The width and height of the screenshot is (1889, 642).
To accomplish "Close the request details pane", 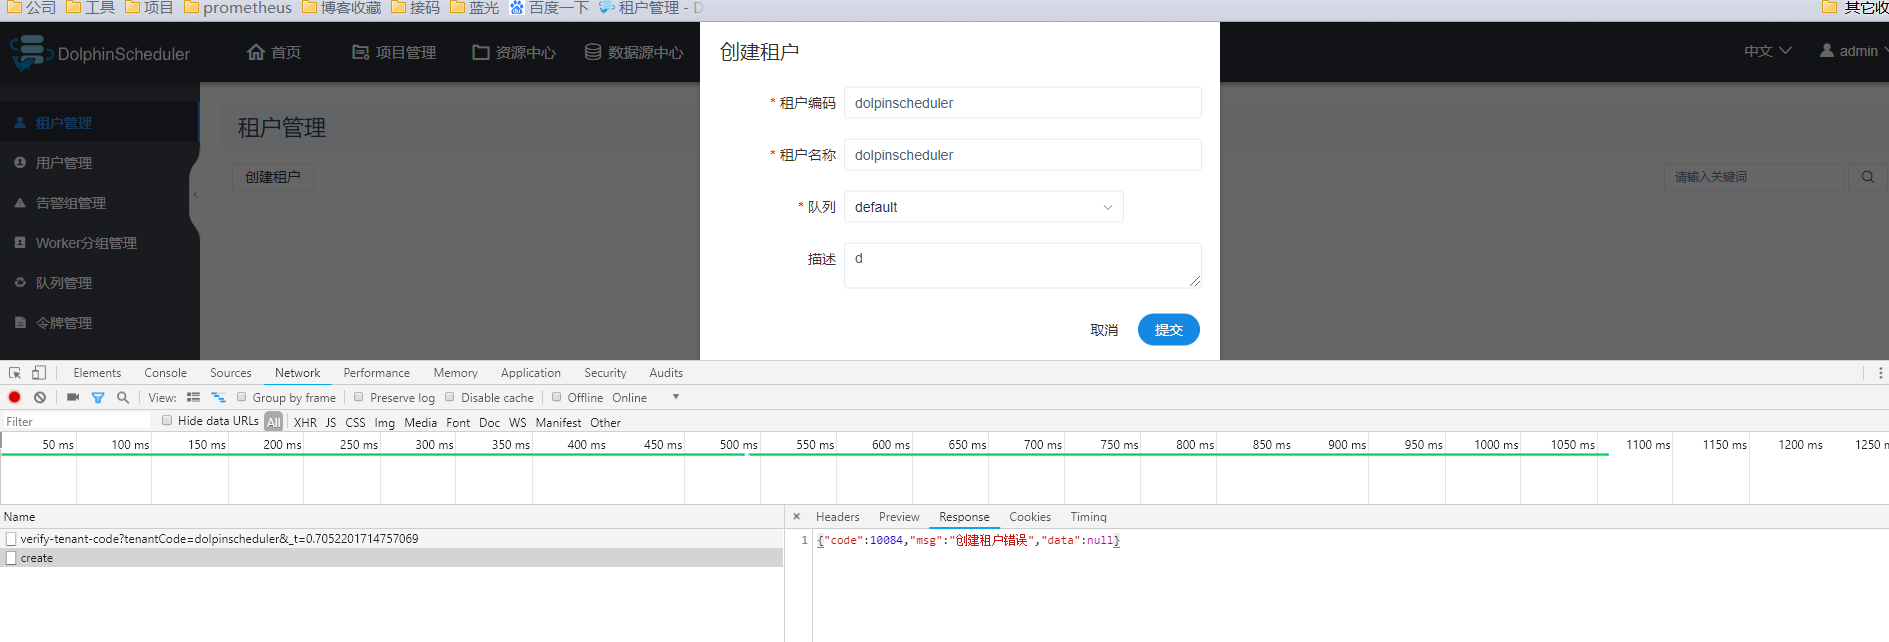I will pyautogui.click(x=797, y=517).
